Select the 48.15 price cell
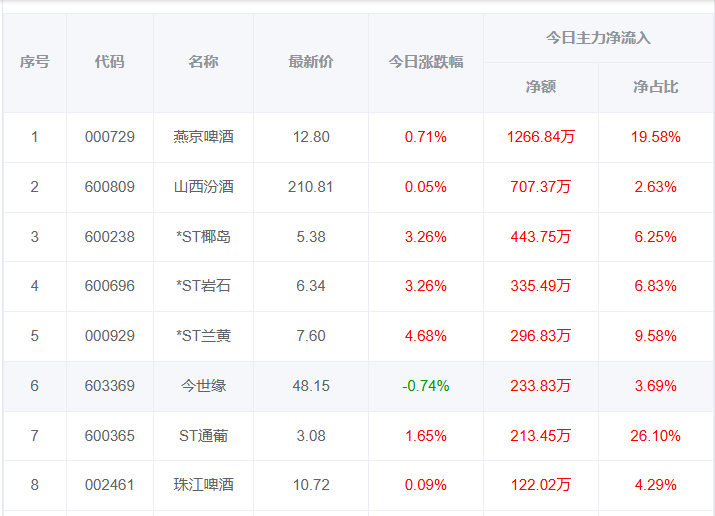The image size is (715, 516). click(311, 386)
